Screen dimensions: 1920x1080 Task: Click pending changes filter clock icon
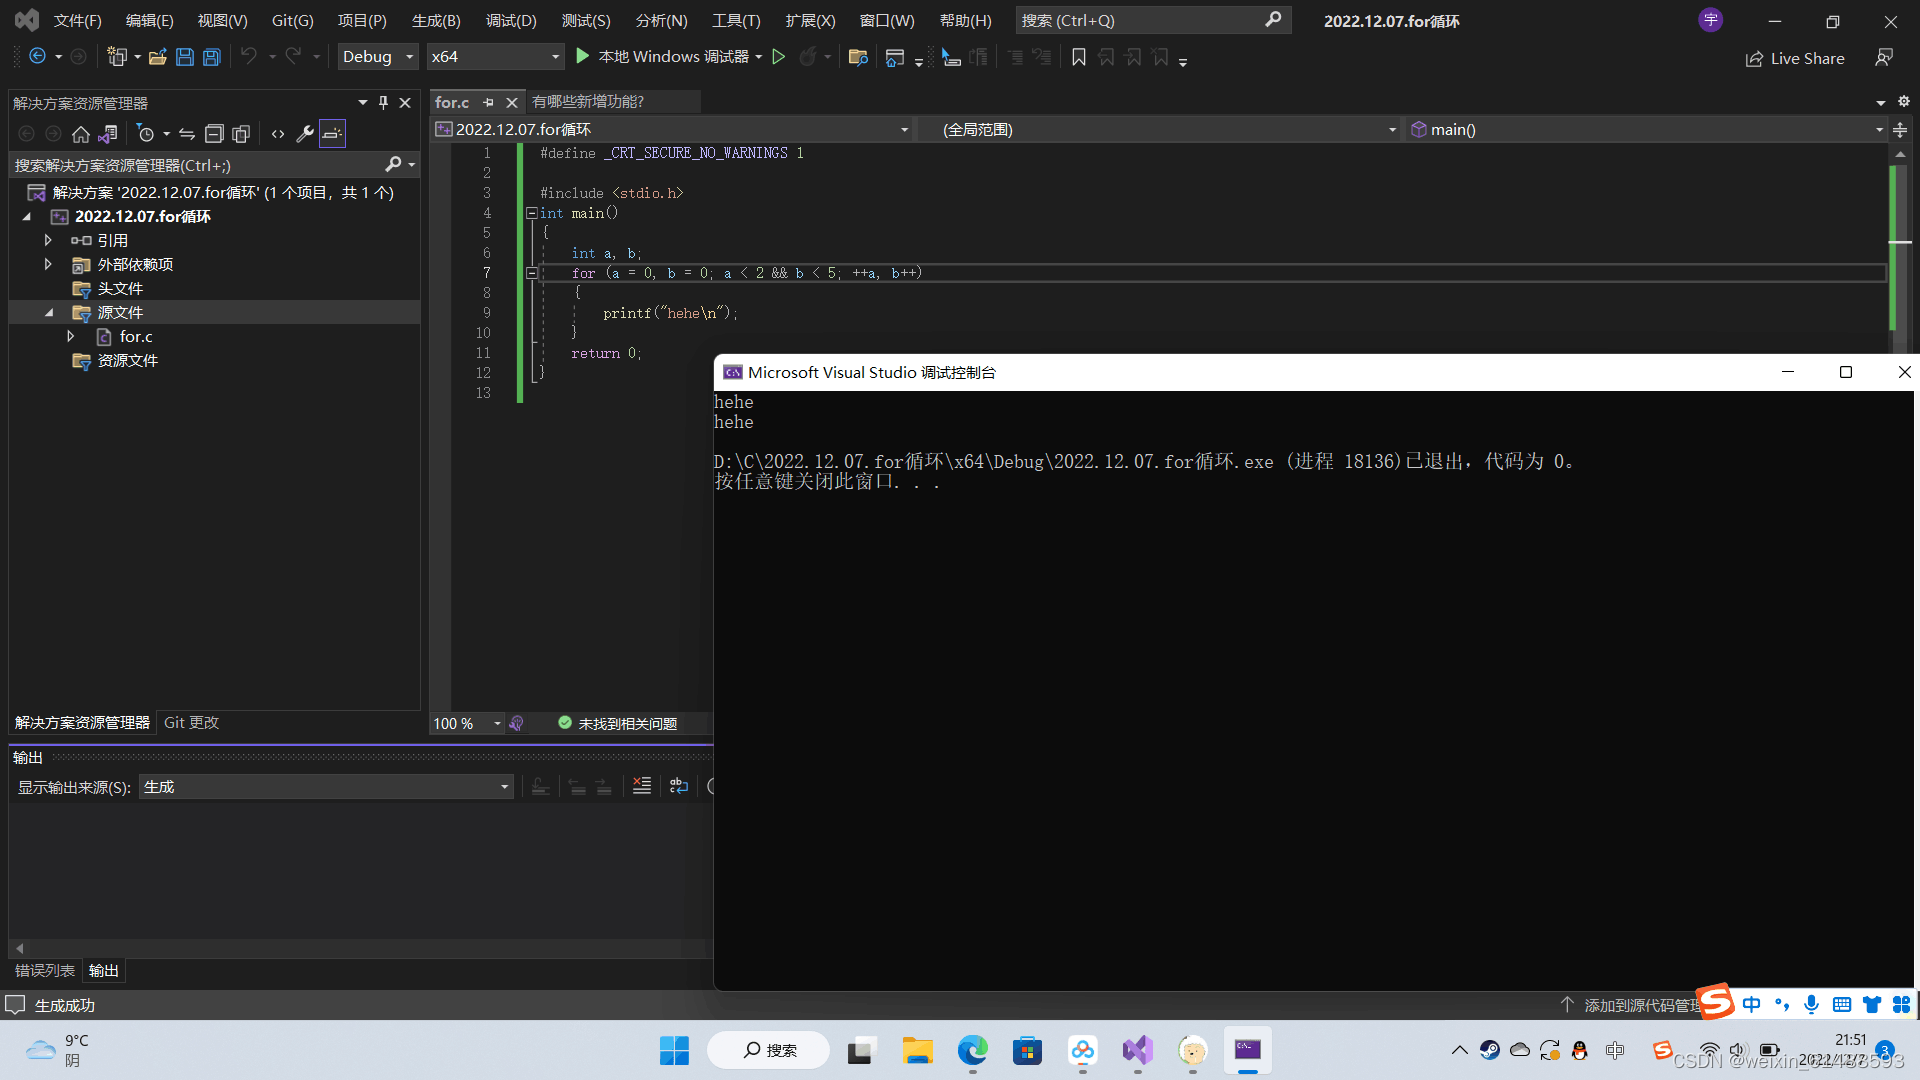pos(146,133)
